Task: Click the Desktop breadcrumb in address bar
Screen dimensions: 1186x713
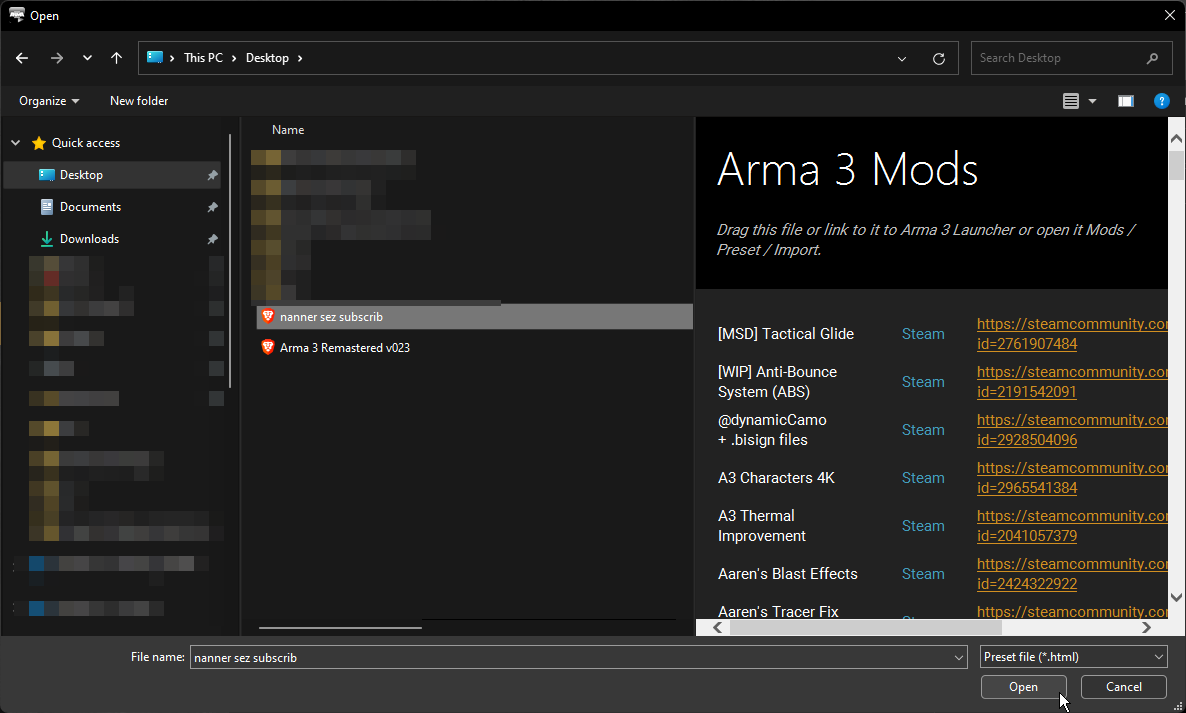Action: 267,58
